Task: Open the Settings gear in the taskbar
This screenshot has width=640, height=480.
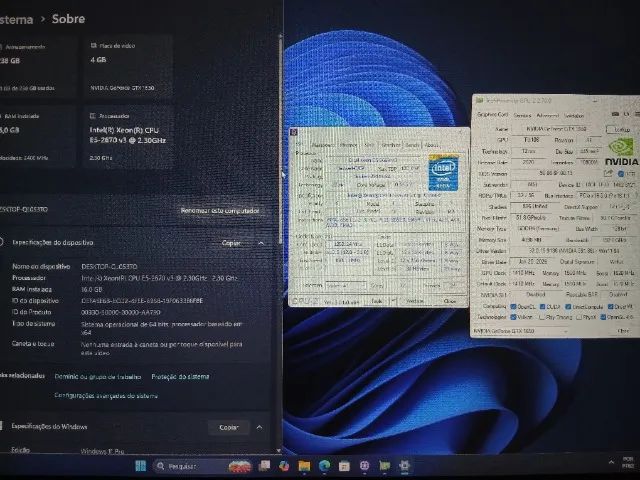Action: click(x=404, y=466)
